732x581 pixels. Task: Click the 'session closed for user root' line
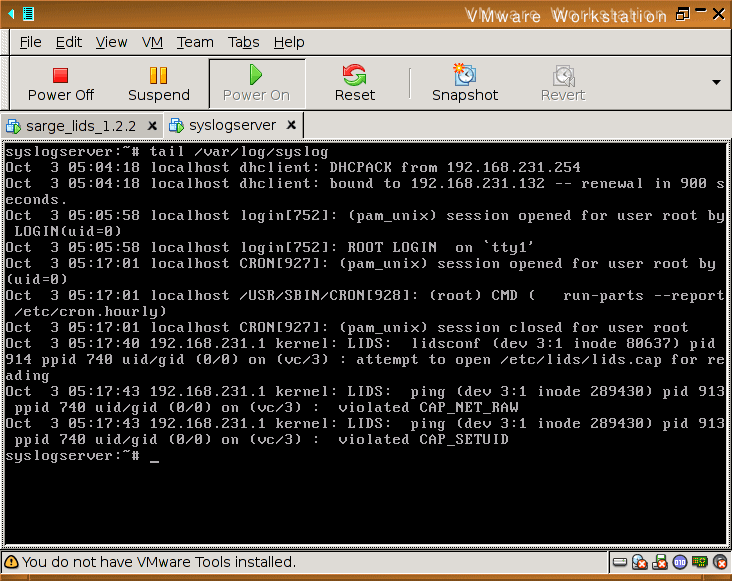(x=347, y=328)
